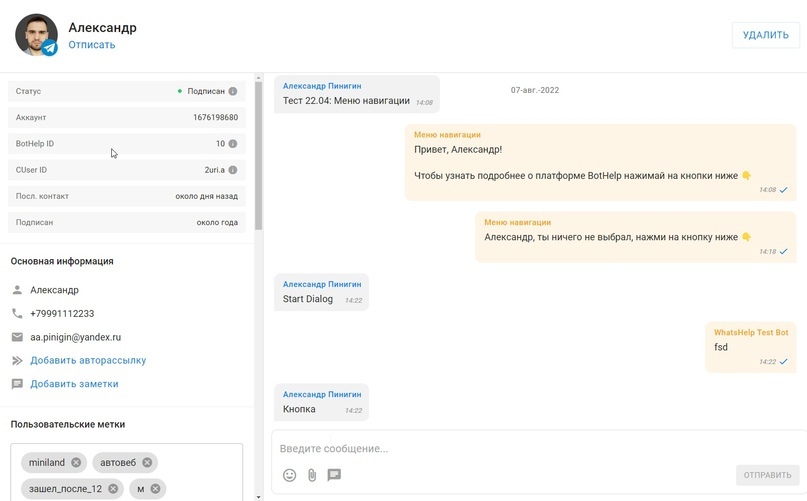Click the emoji picker icon

click(x=290, y=475)
